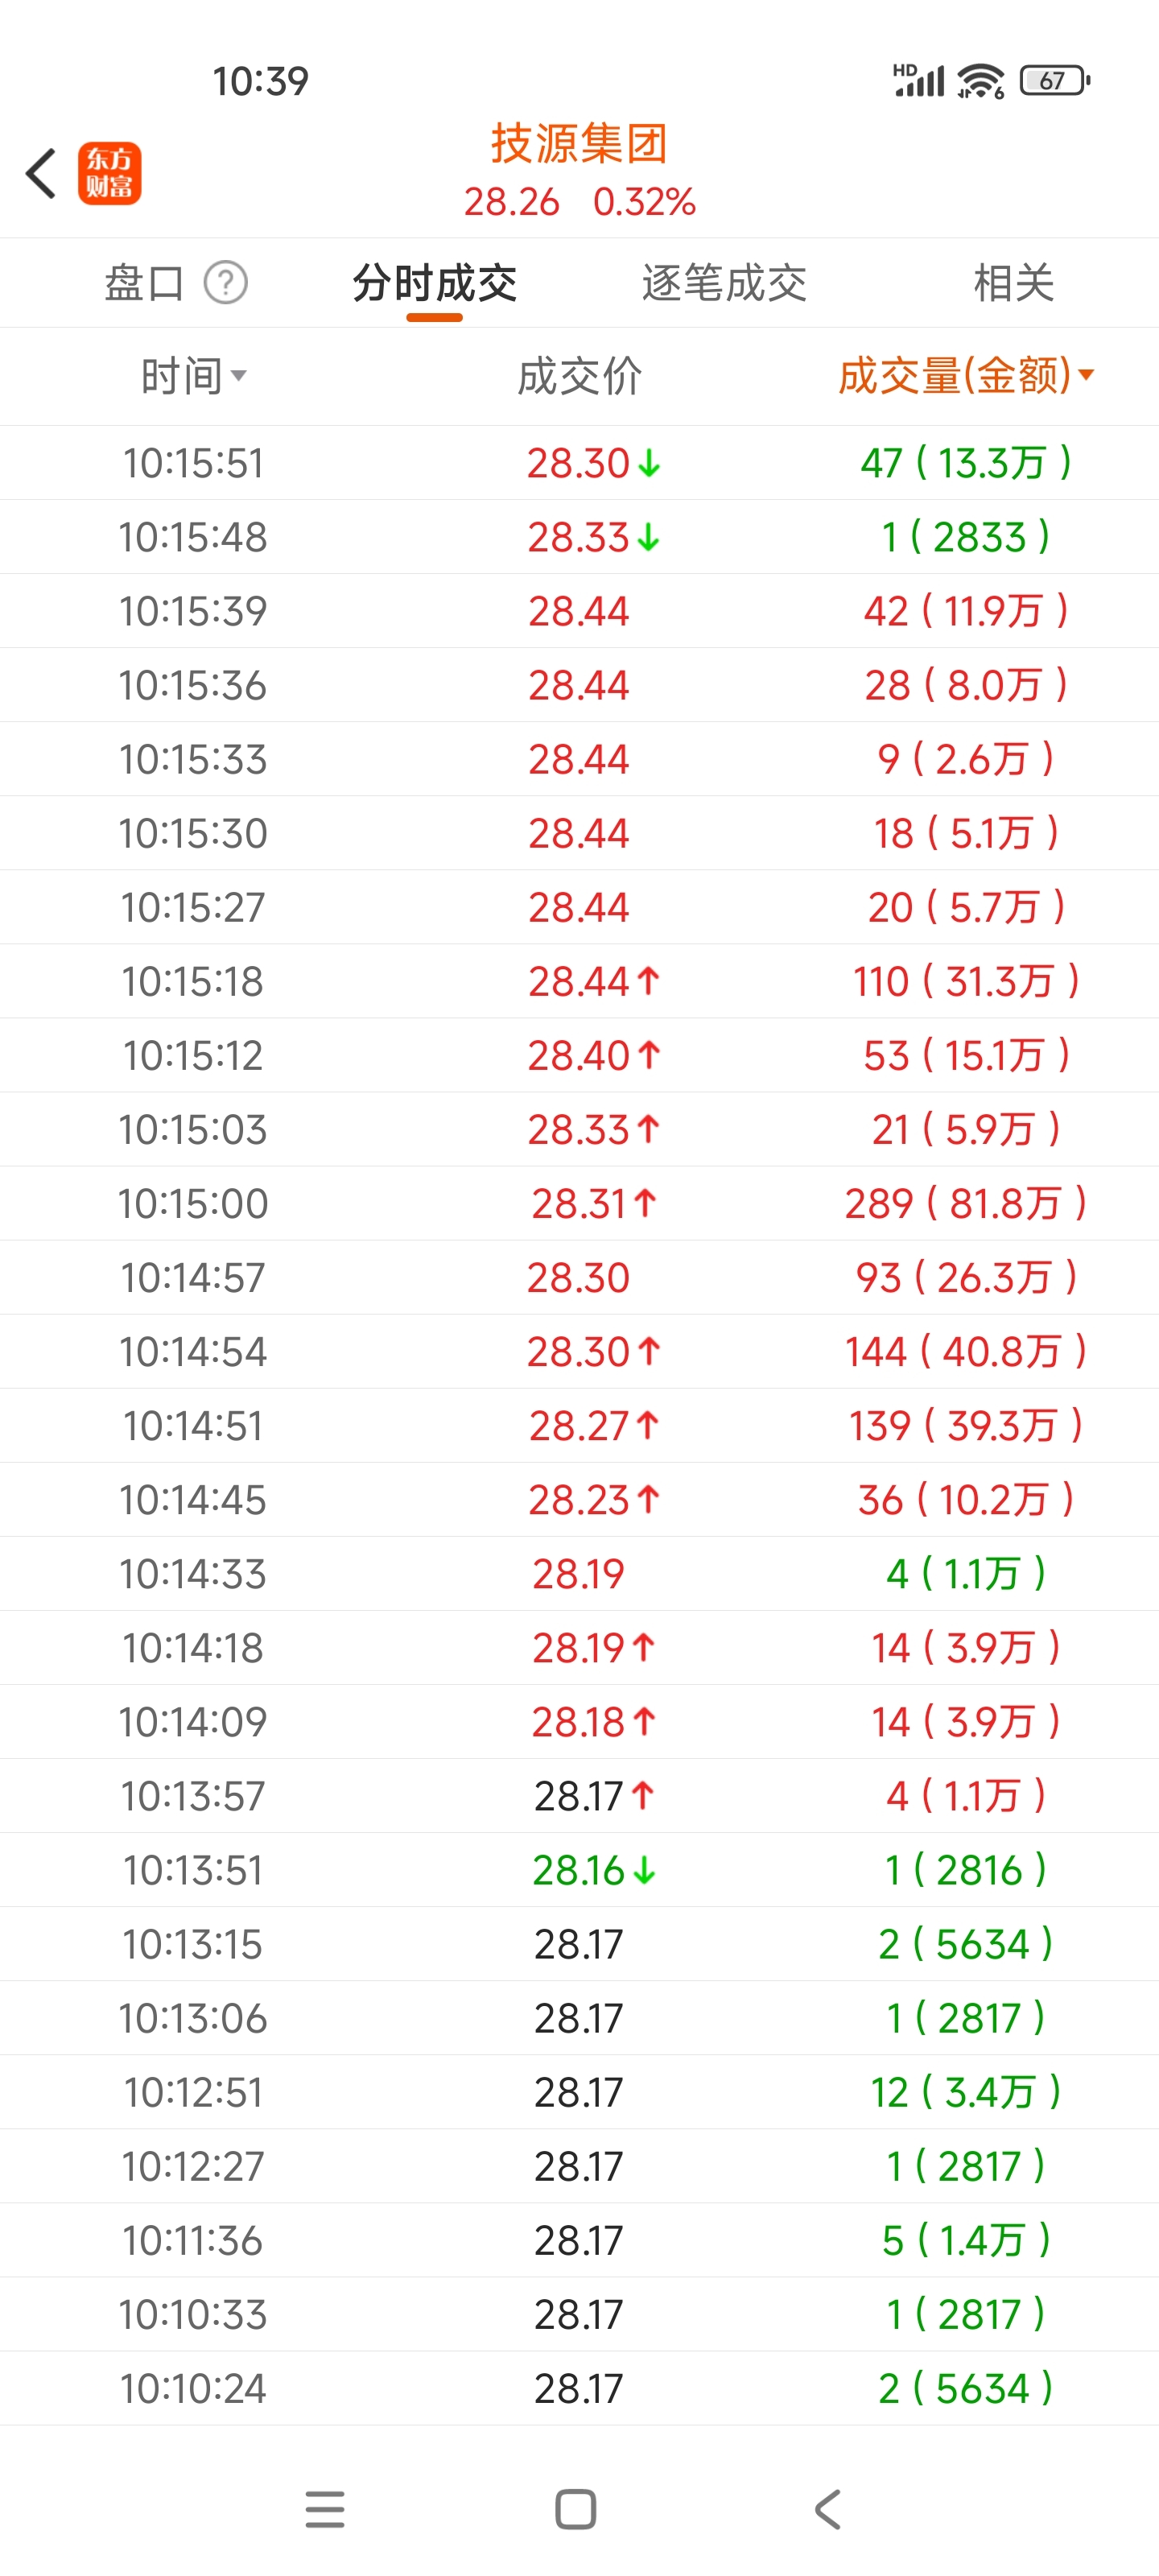Select the 10:15:00 trade row at 28.31

pos(579,1203)
